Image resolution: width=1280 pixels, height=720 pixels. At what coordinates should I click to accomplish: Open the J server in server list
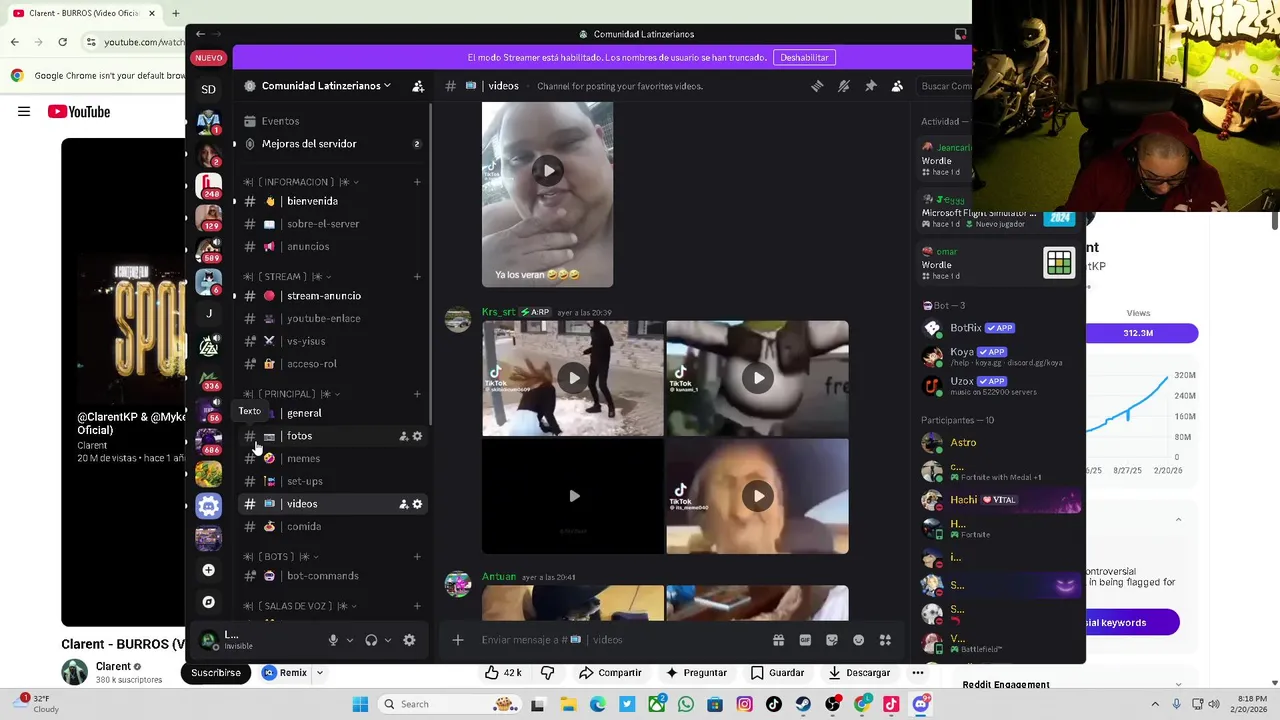(208, 314)
